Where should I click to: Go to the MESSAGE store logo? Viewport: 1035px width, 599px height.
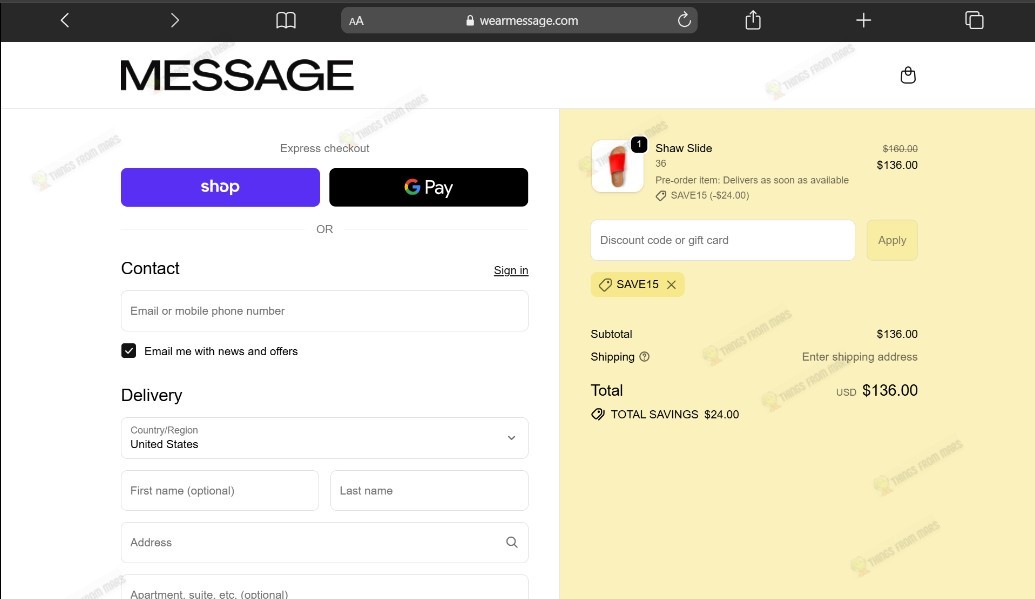pos(237,75)
